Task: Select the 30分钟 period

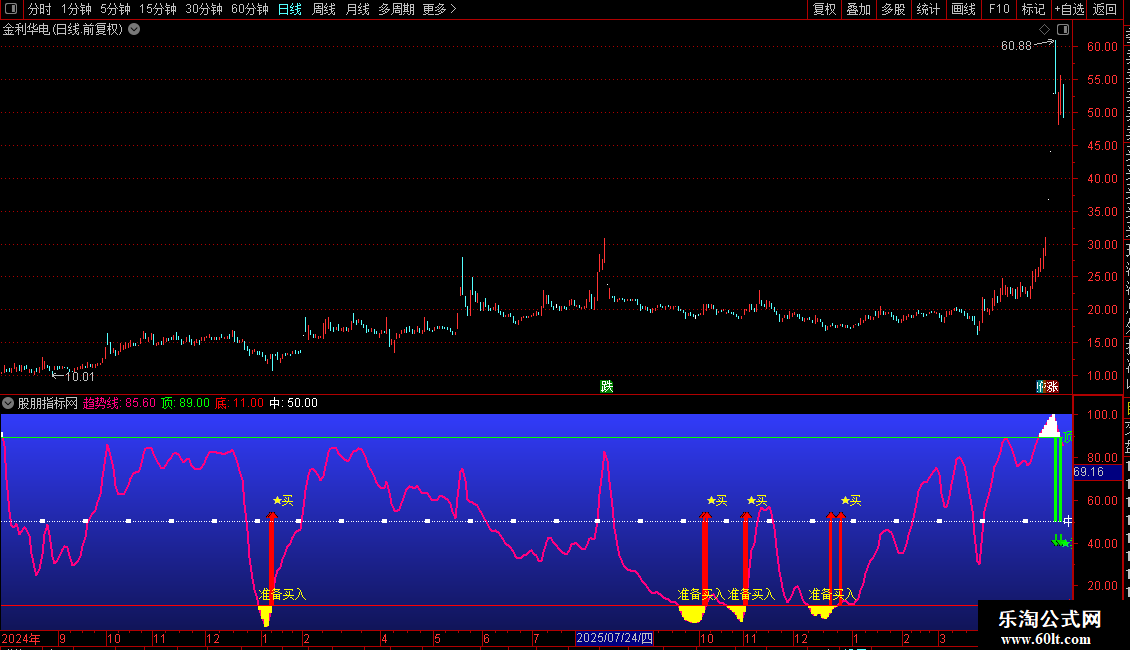Action: (204, 9)
